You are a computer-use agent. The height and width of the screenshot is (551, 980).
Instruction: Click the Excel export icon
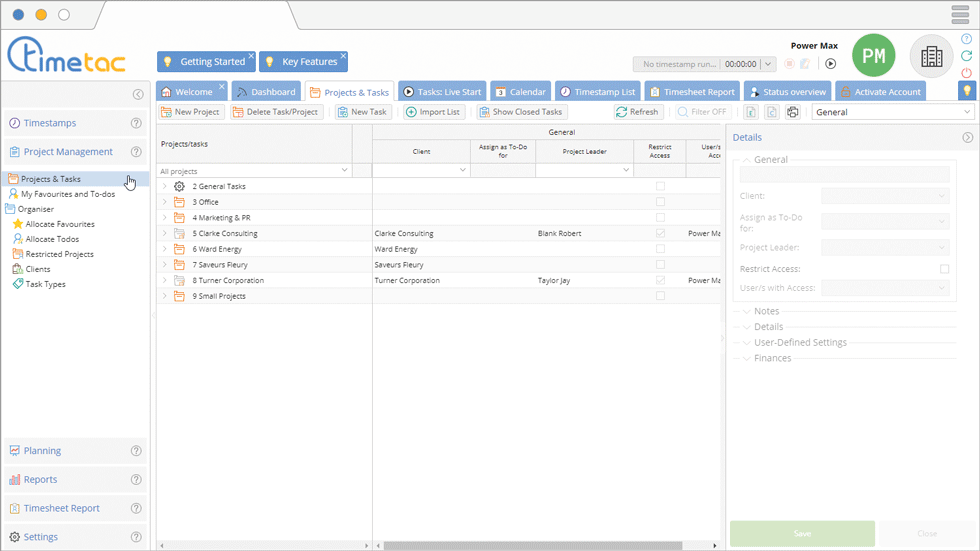click(x=751, y=112)
